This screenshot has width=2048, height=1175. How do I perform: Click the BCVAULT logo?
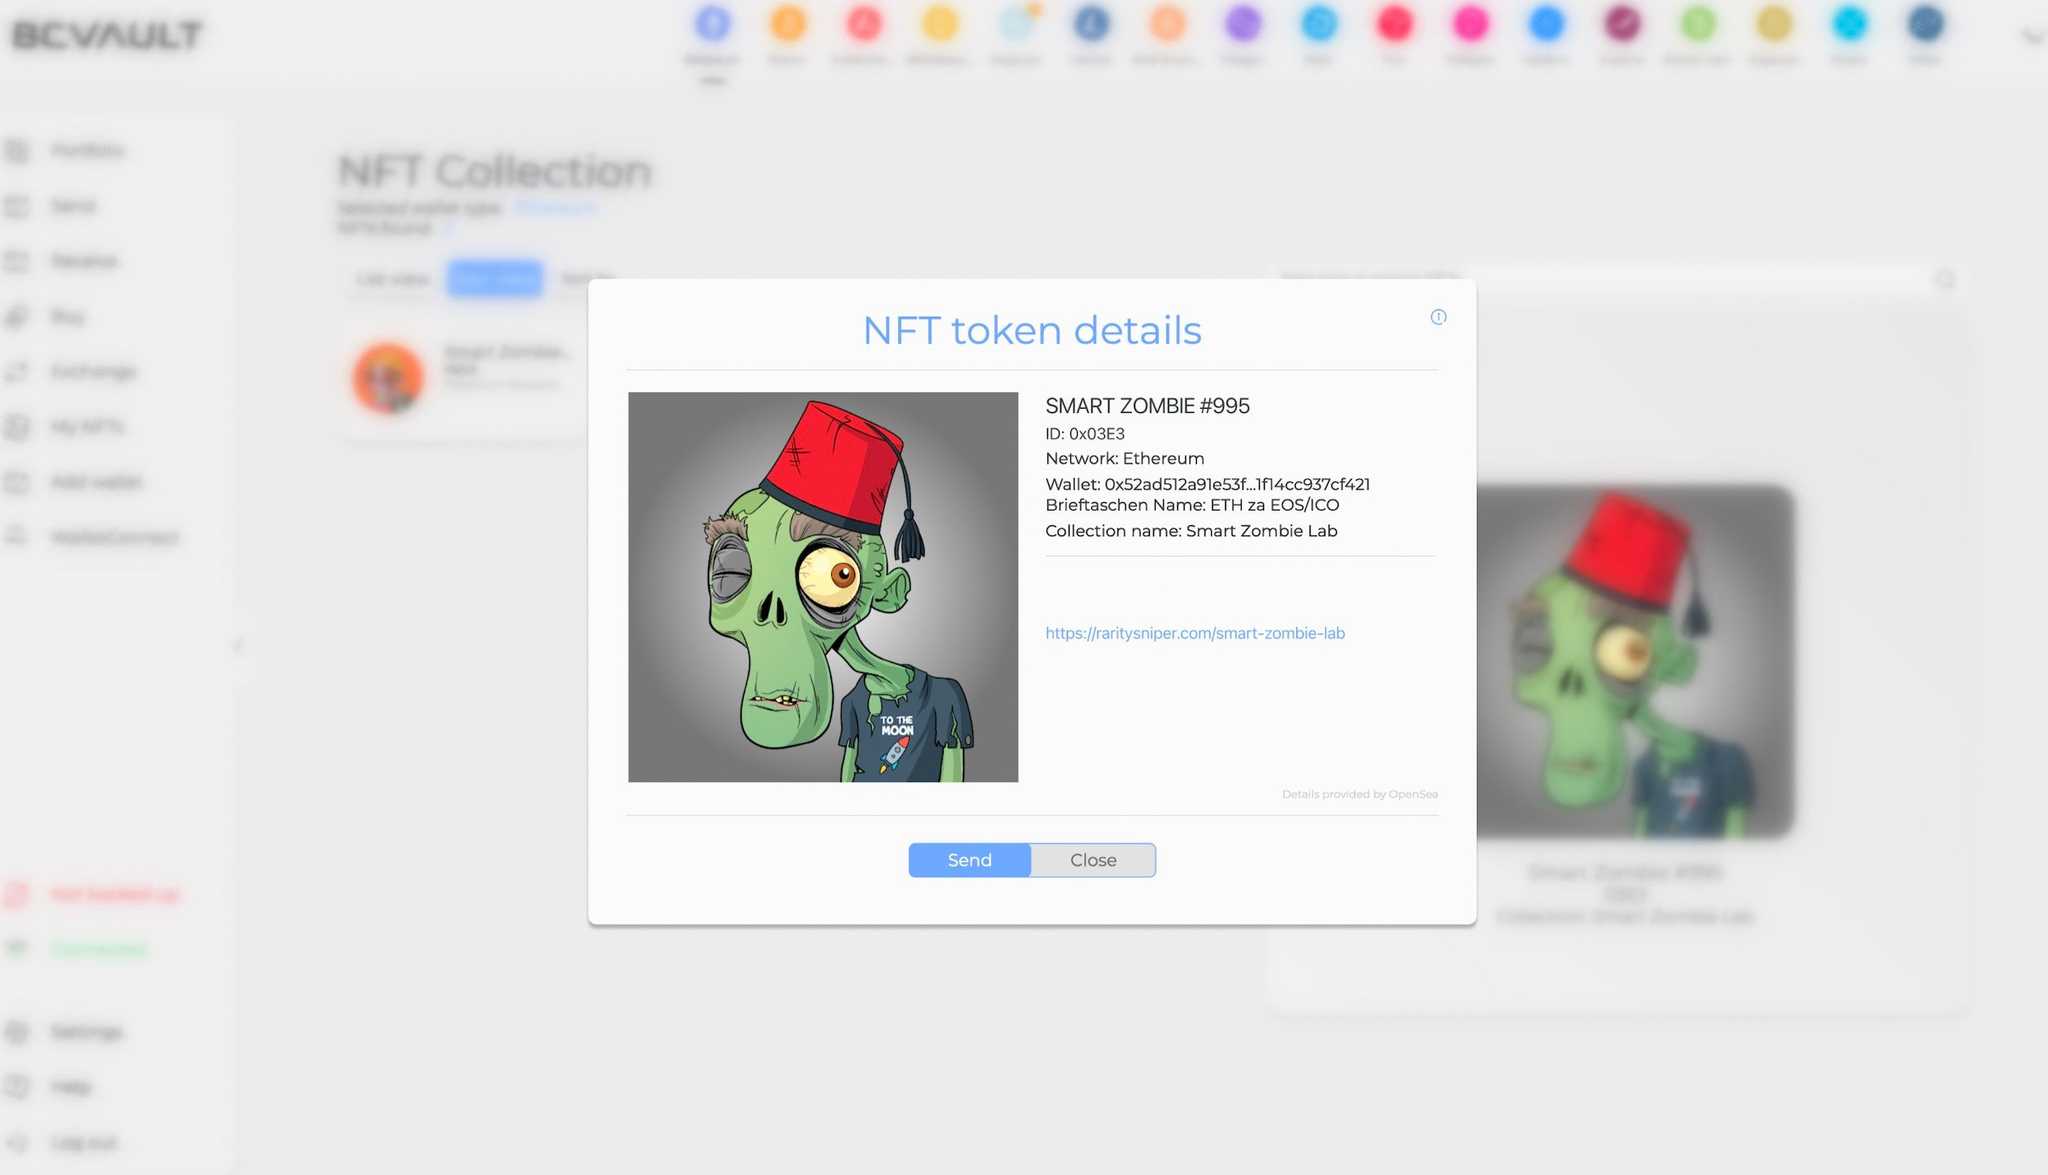(x=107, y=36)
